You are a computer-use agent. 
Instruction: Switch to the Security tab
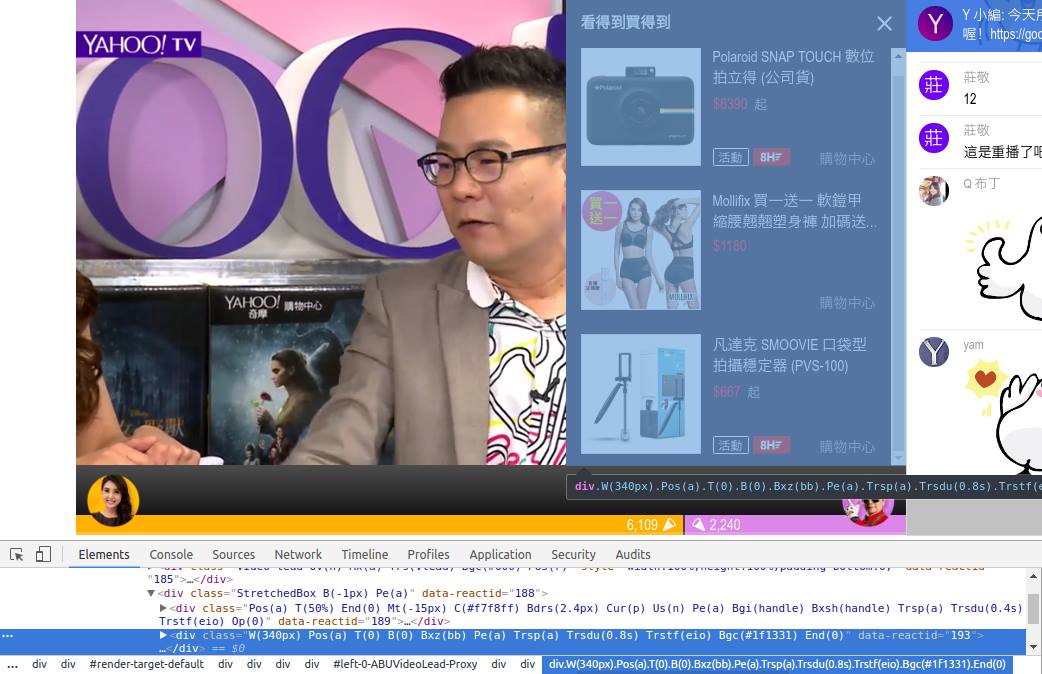[x=573, y=554]
